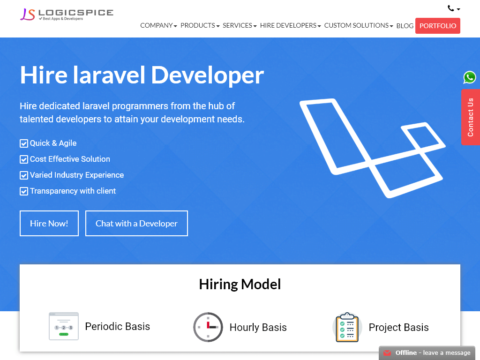Image resolution: width=480 pixels, height=360 pixels.
Task: Open the Contact Us side tab
Action: click(x=470, y=117)
